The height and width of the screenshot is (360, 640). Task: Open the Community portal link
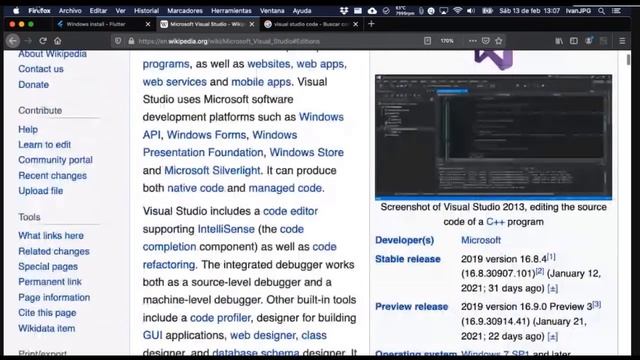pyautogui.click(x=56, y=160)
